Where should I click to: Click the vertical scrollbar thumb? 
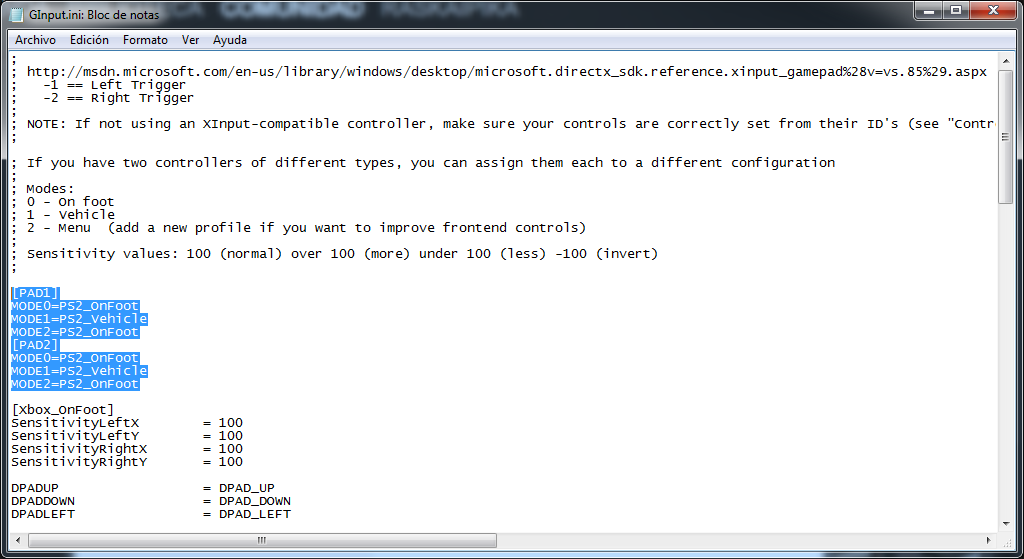click(x=1005, y=137)
